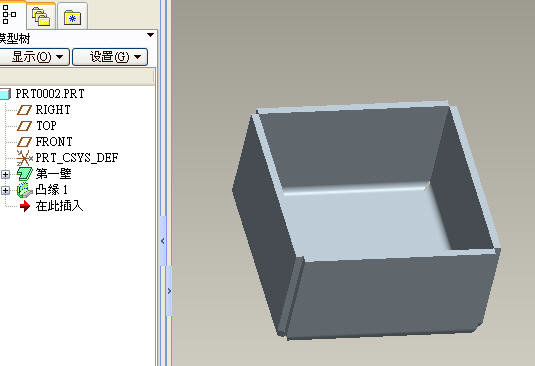Open the Folder Browser navigator tab

pyautogui.click(x=41, y=16)
